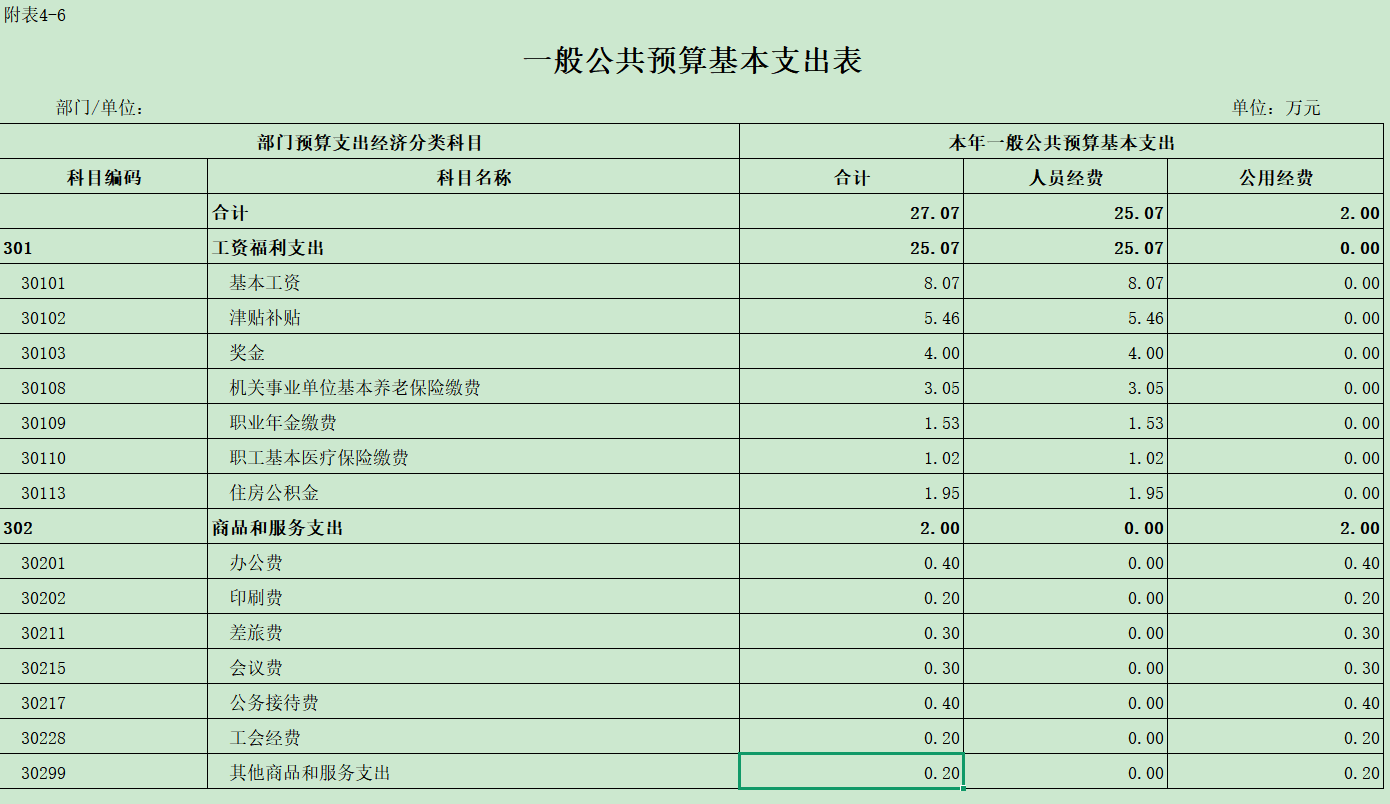Image resolution: width=1390 pixels, height=804 pixels.
Task: Click the code cell 30202
Action: 104,597
